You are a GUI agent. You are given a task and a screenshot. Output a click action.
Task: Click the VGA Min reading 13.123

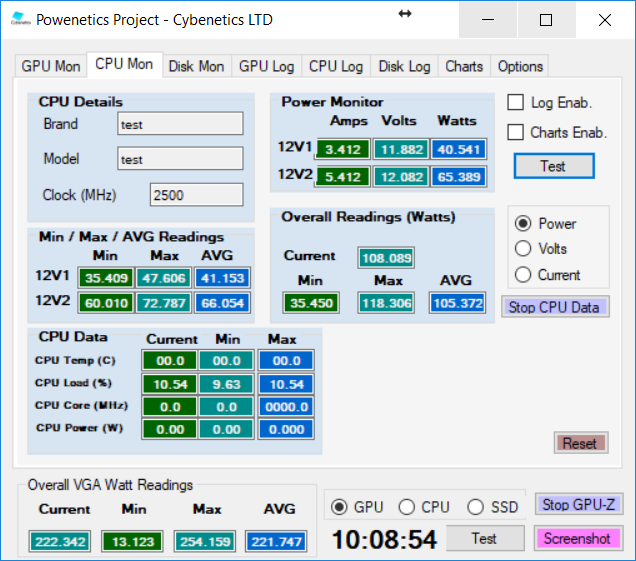click(133, 541)
